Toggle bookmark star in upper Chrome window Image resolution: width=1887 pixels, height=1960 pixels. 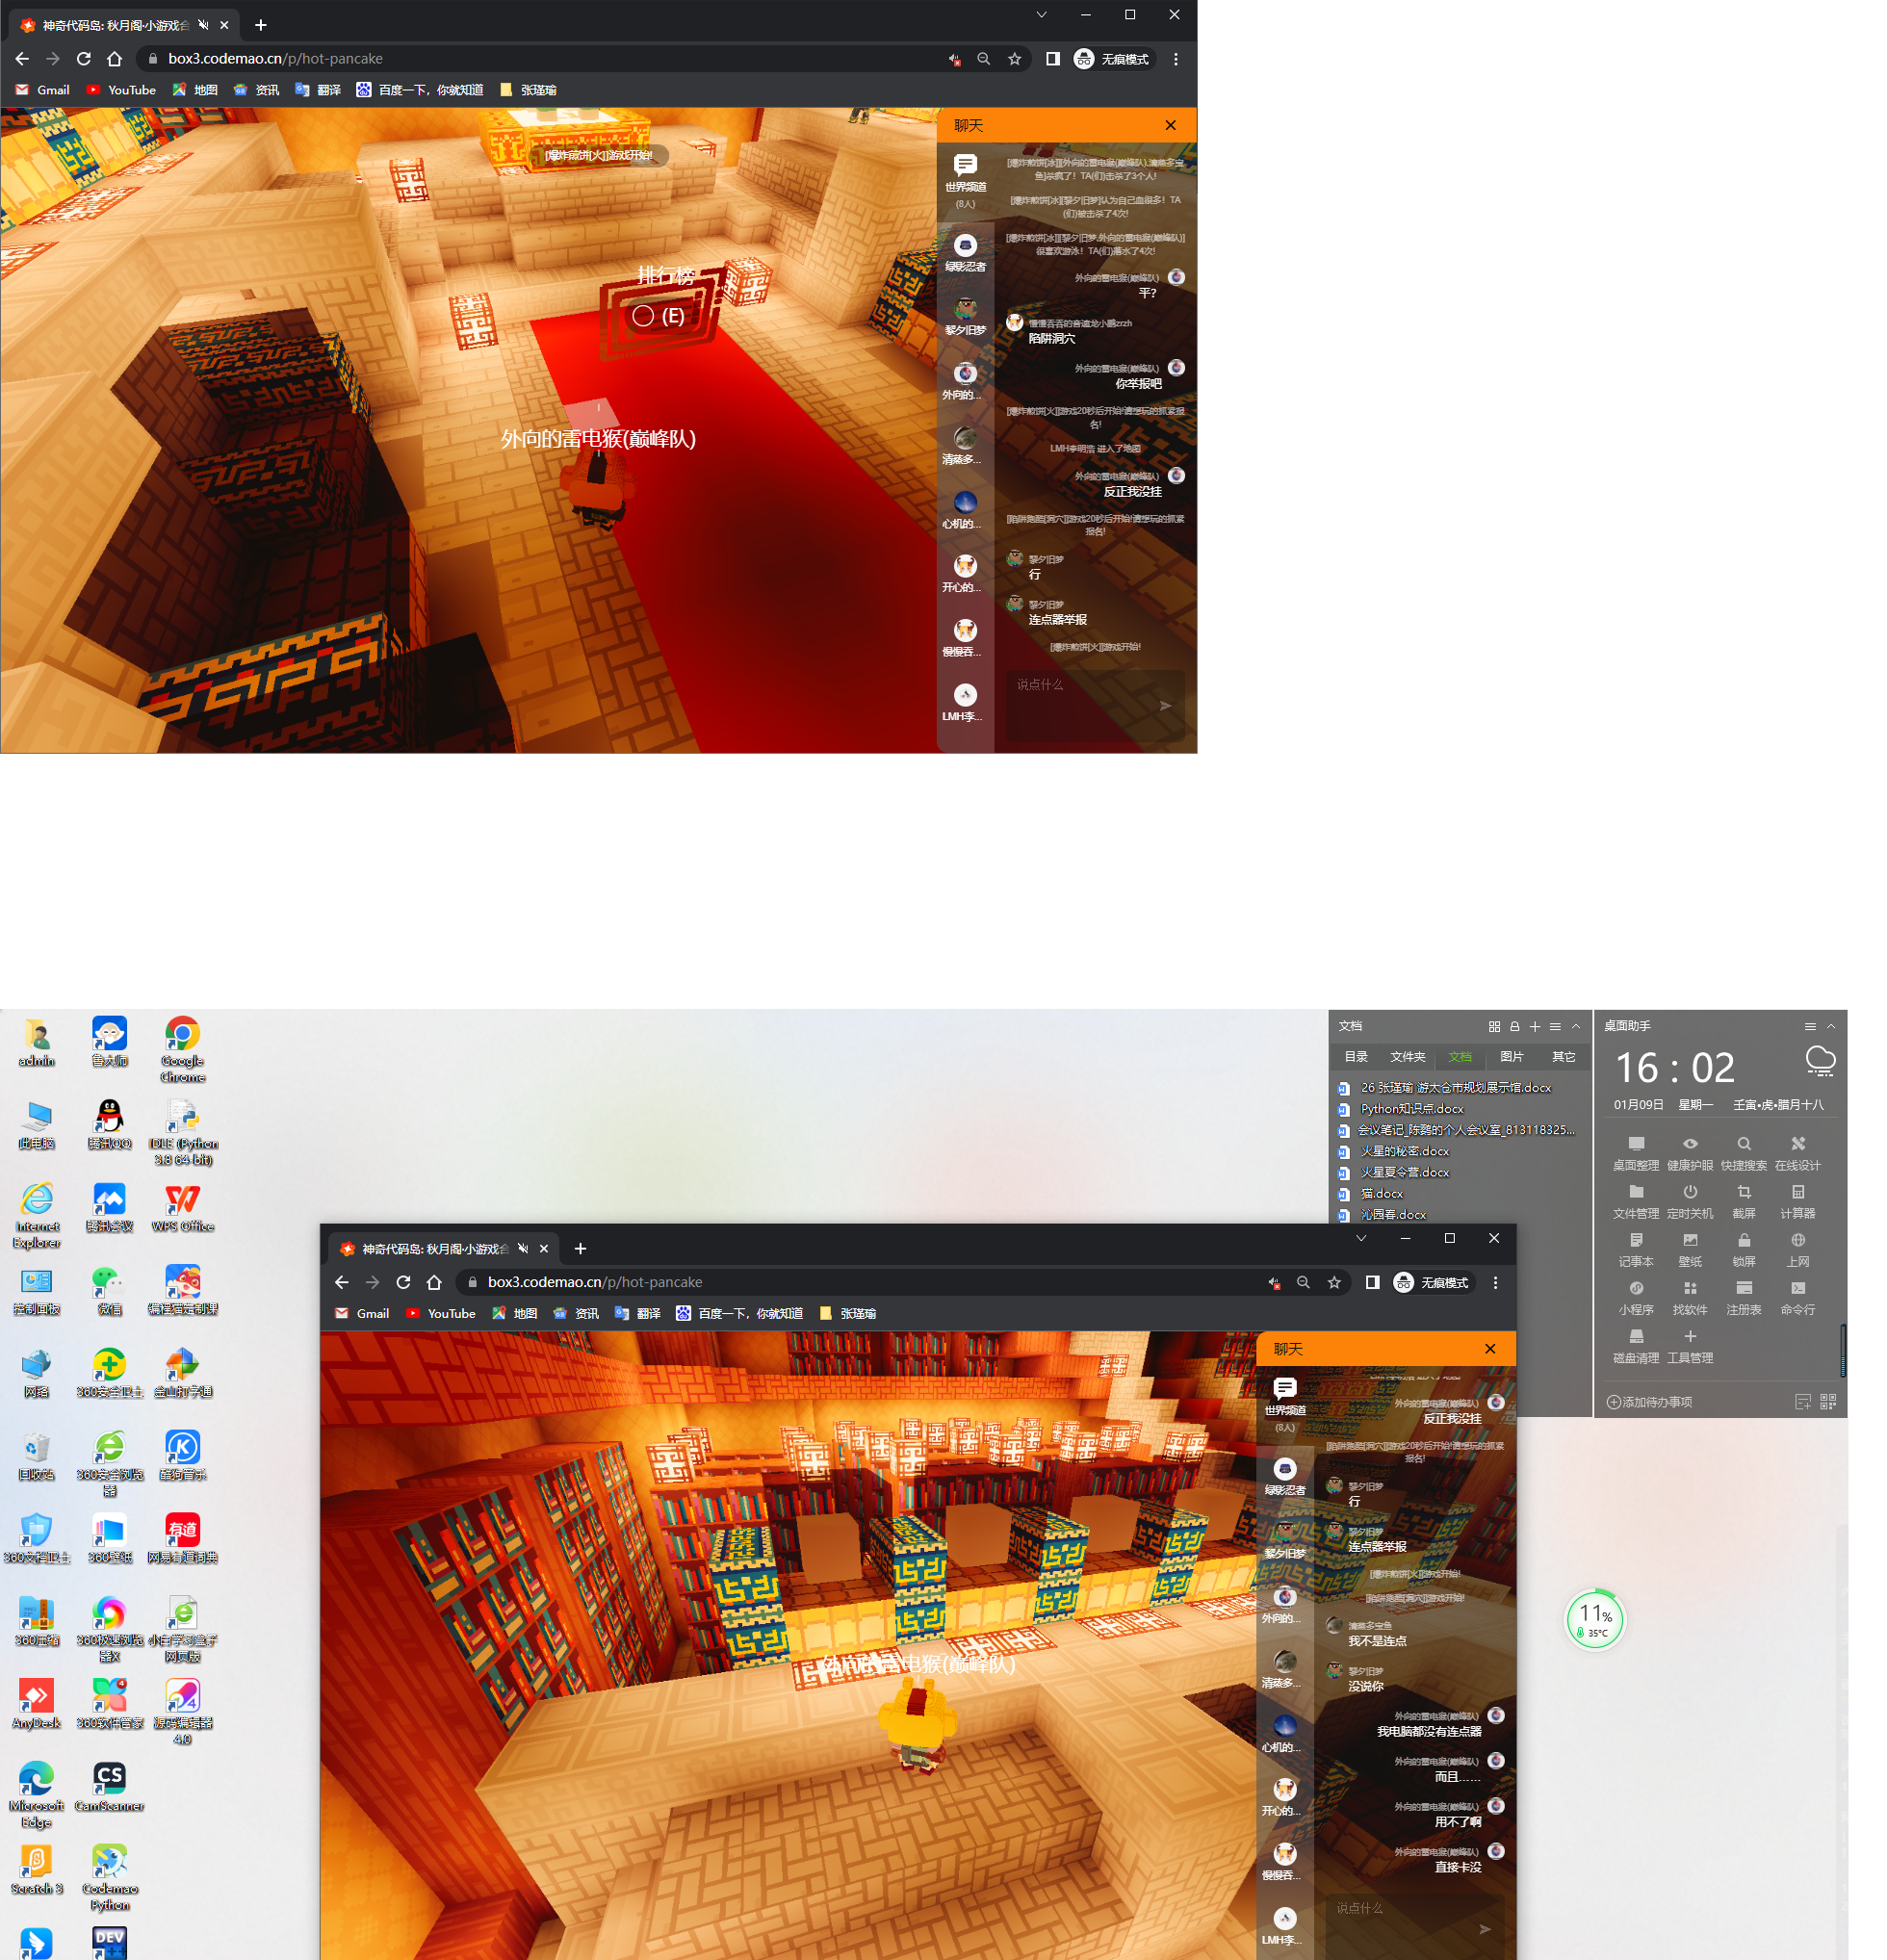tap(1015, 59)
